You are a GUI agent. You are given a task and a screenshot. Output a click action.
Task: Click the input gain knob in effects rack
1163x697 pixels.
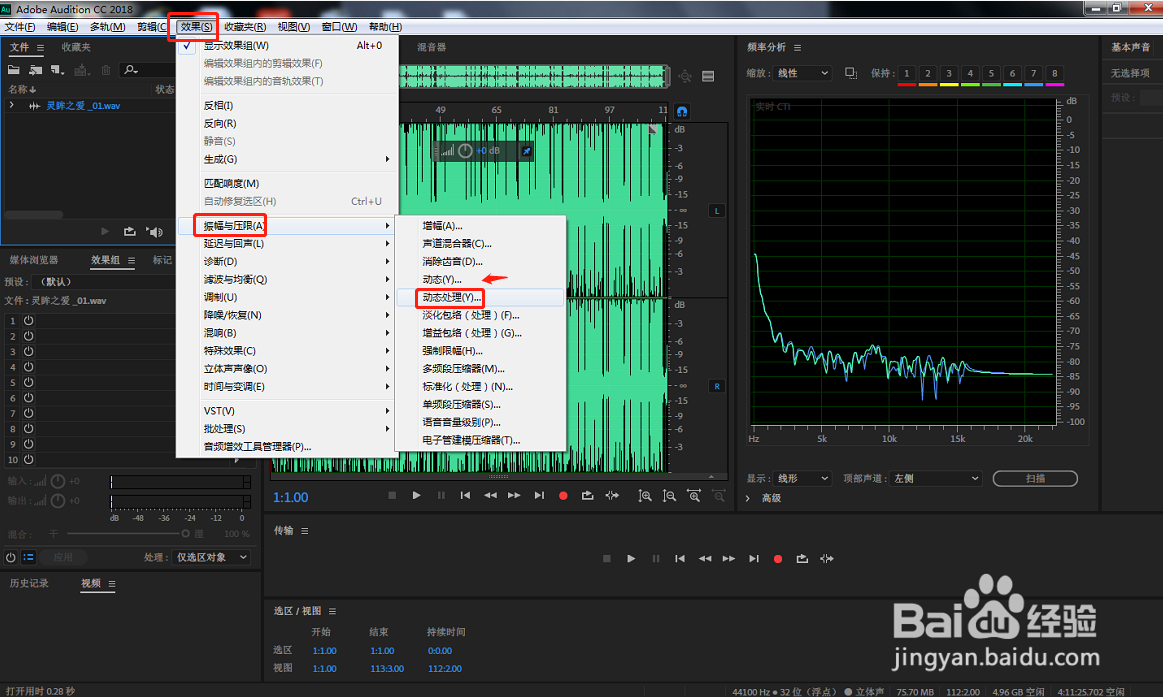(x=58, y=481)
